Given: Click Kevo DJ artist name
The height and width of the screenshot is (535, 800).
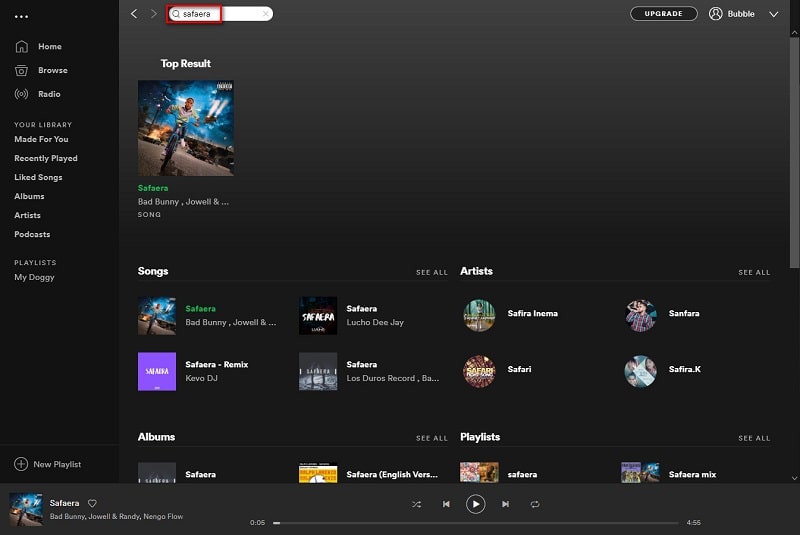Looking at the screenshot, I should pos(201,378).
